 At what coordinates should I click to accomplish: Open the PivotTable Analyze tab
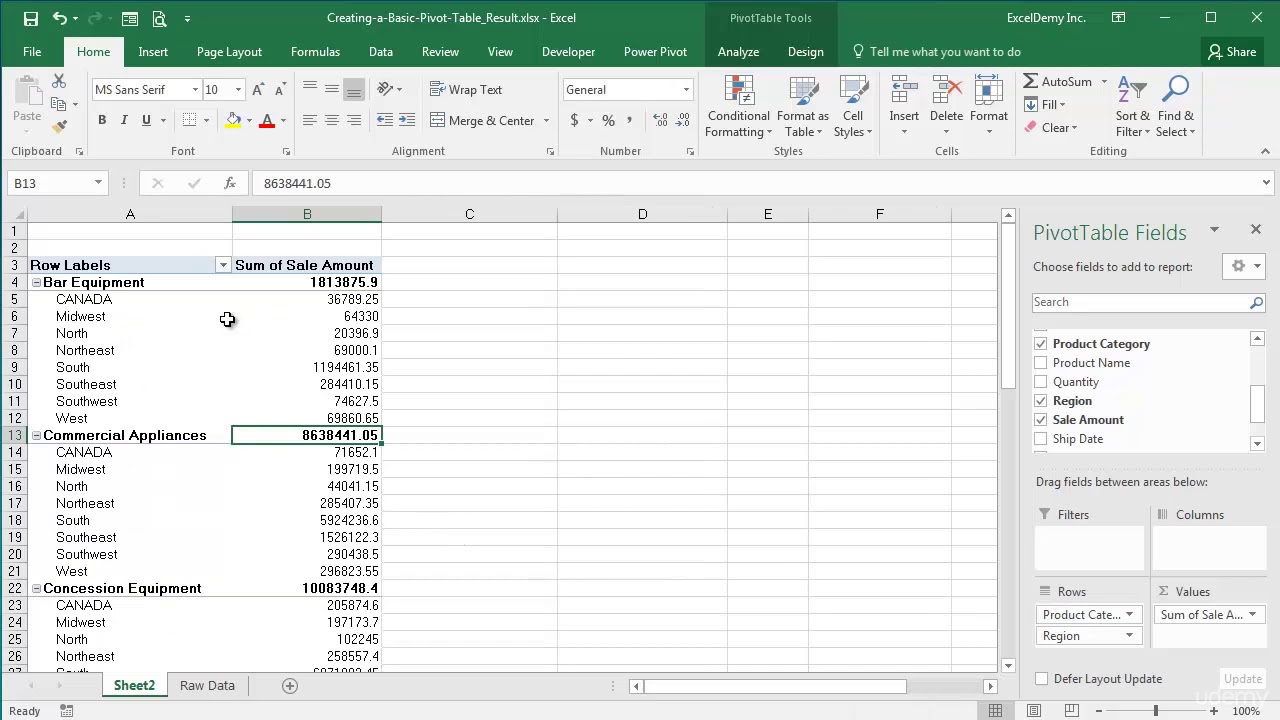click(738, 52)
